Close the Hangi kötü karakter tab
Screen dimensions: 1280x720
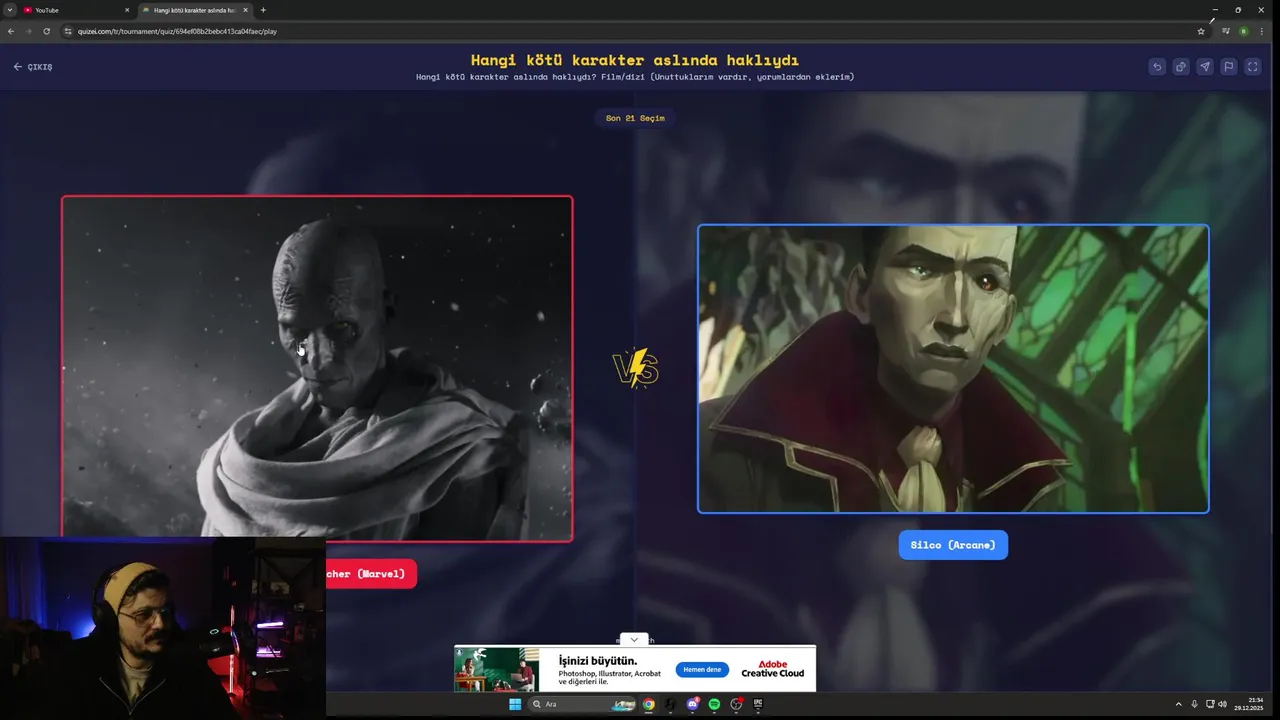(x=245, y=10)
